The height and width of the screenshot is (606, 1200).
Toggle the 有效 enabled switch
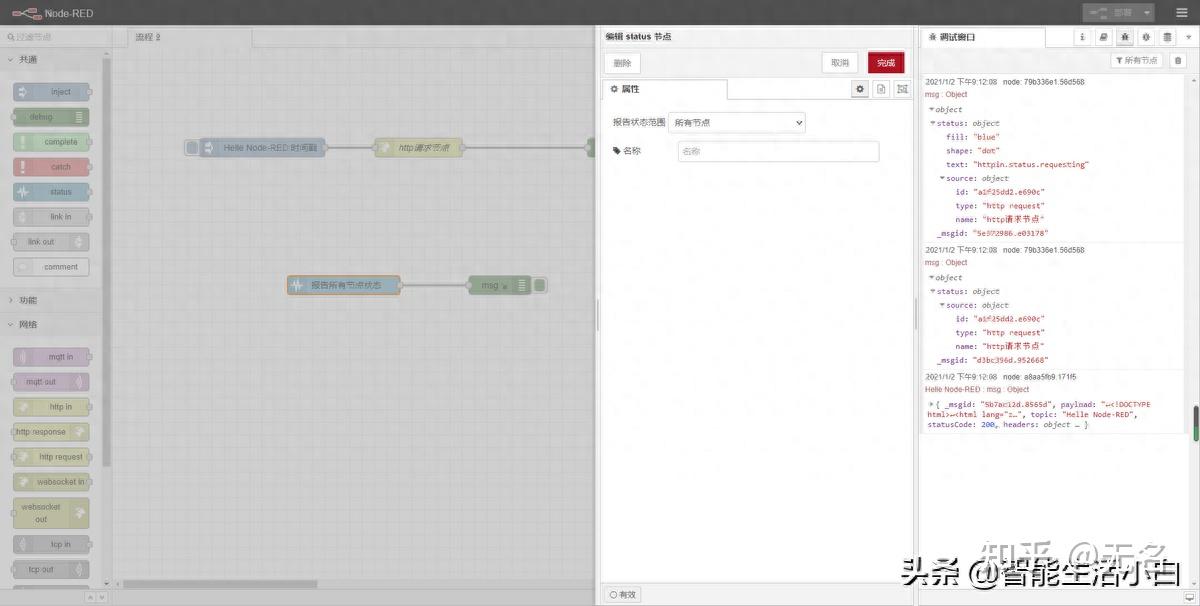(x=622, y=594)
